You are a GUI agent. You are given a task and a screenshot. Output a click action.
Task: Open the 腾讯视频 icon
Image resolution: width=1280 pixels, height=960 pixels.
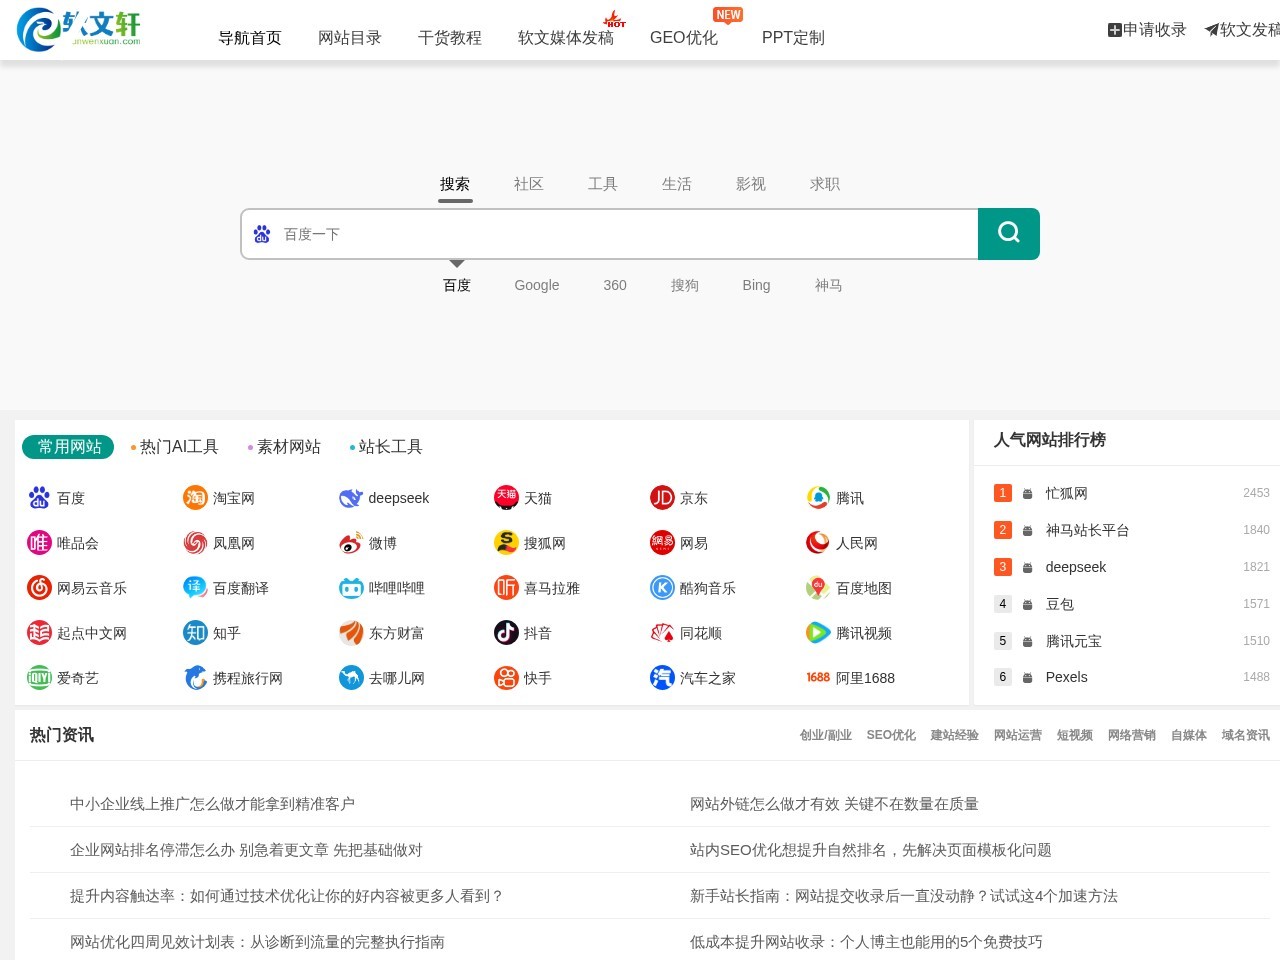point(818,633)
